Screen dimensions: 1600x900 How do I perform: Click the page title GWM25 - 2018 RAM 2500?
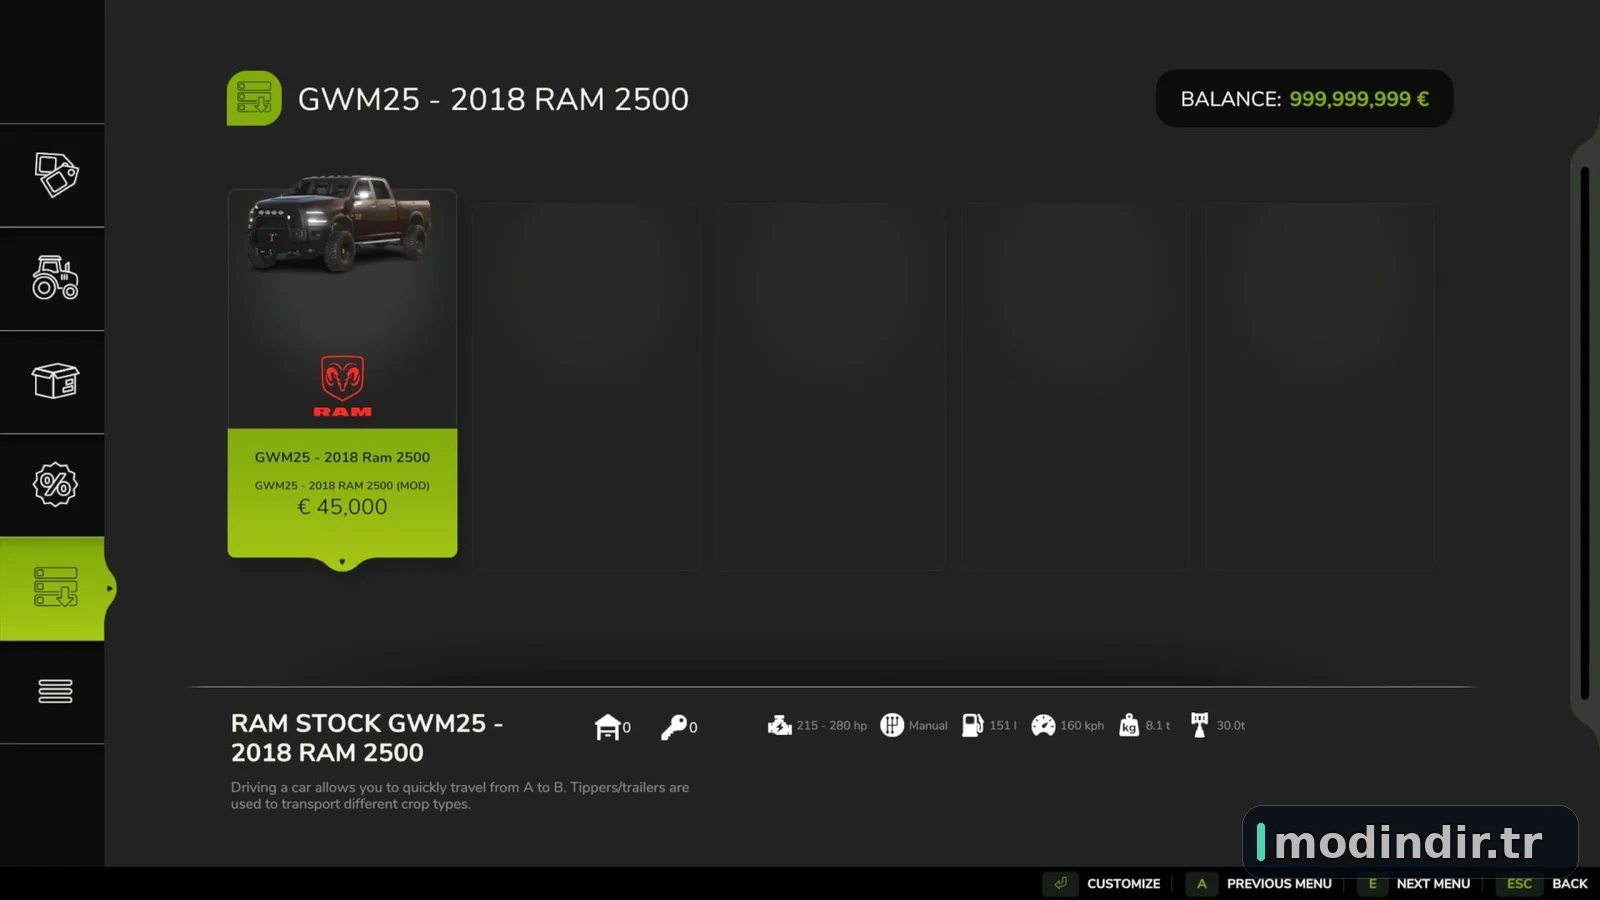(x=493, y=99)
